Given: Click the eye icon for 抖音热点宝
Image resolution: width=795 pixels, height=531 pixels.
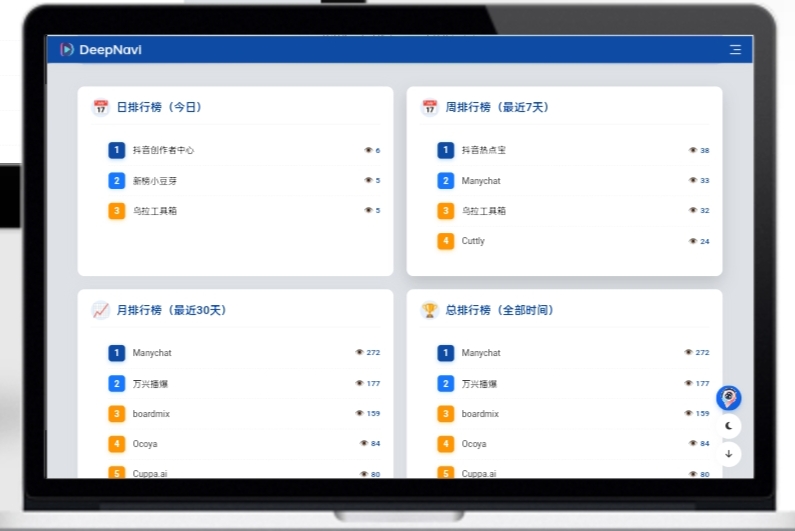Looking at the screenshot, I should pos(693,150).
